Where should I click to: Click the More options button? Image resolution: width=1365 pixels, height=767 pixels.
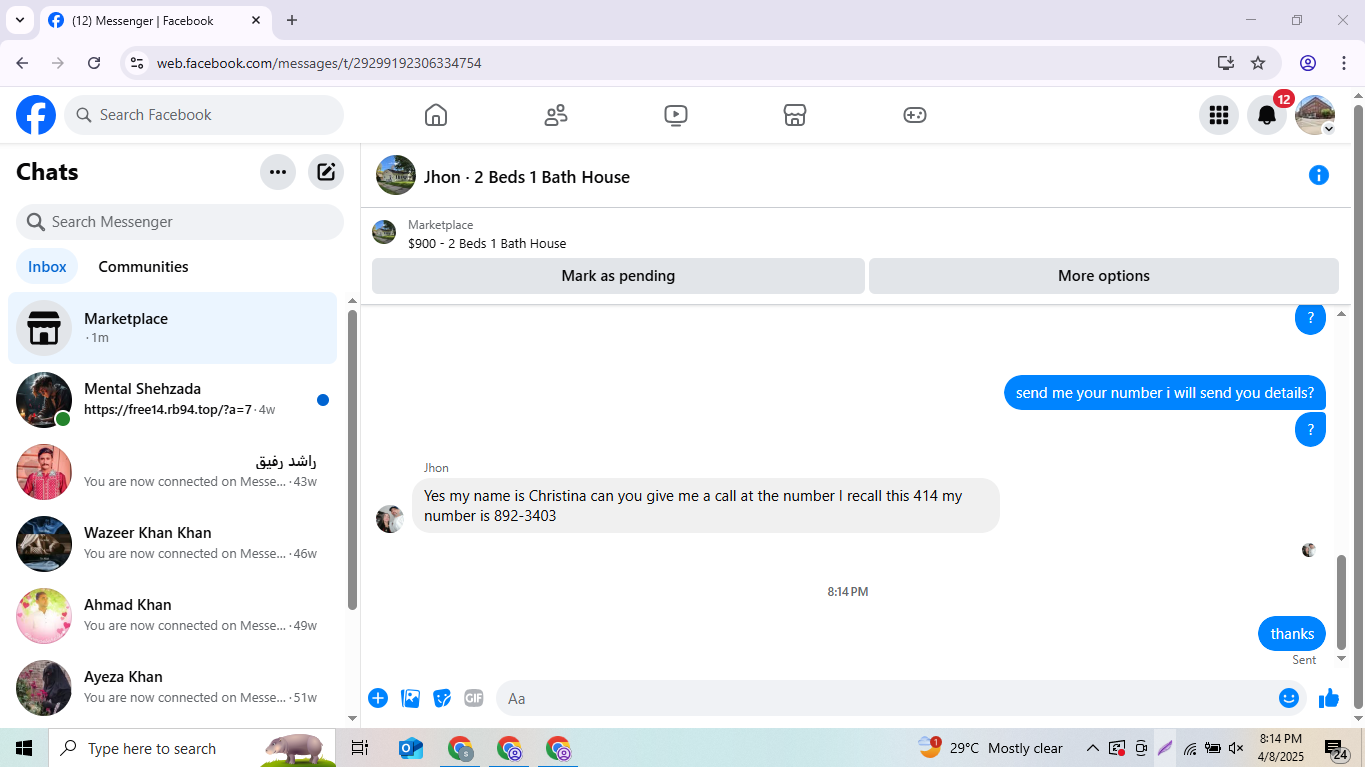click(x=1104, y=276)
